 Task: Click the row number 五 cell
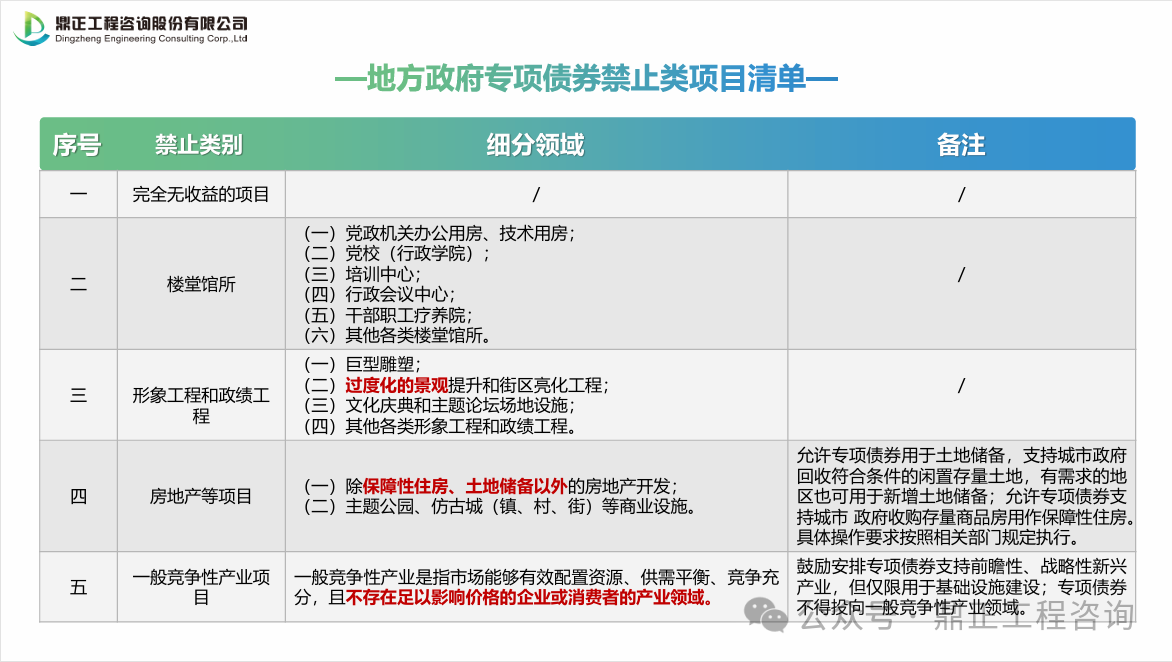pyautogui.click(x=78, y=587)
